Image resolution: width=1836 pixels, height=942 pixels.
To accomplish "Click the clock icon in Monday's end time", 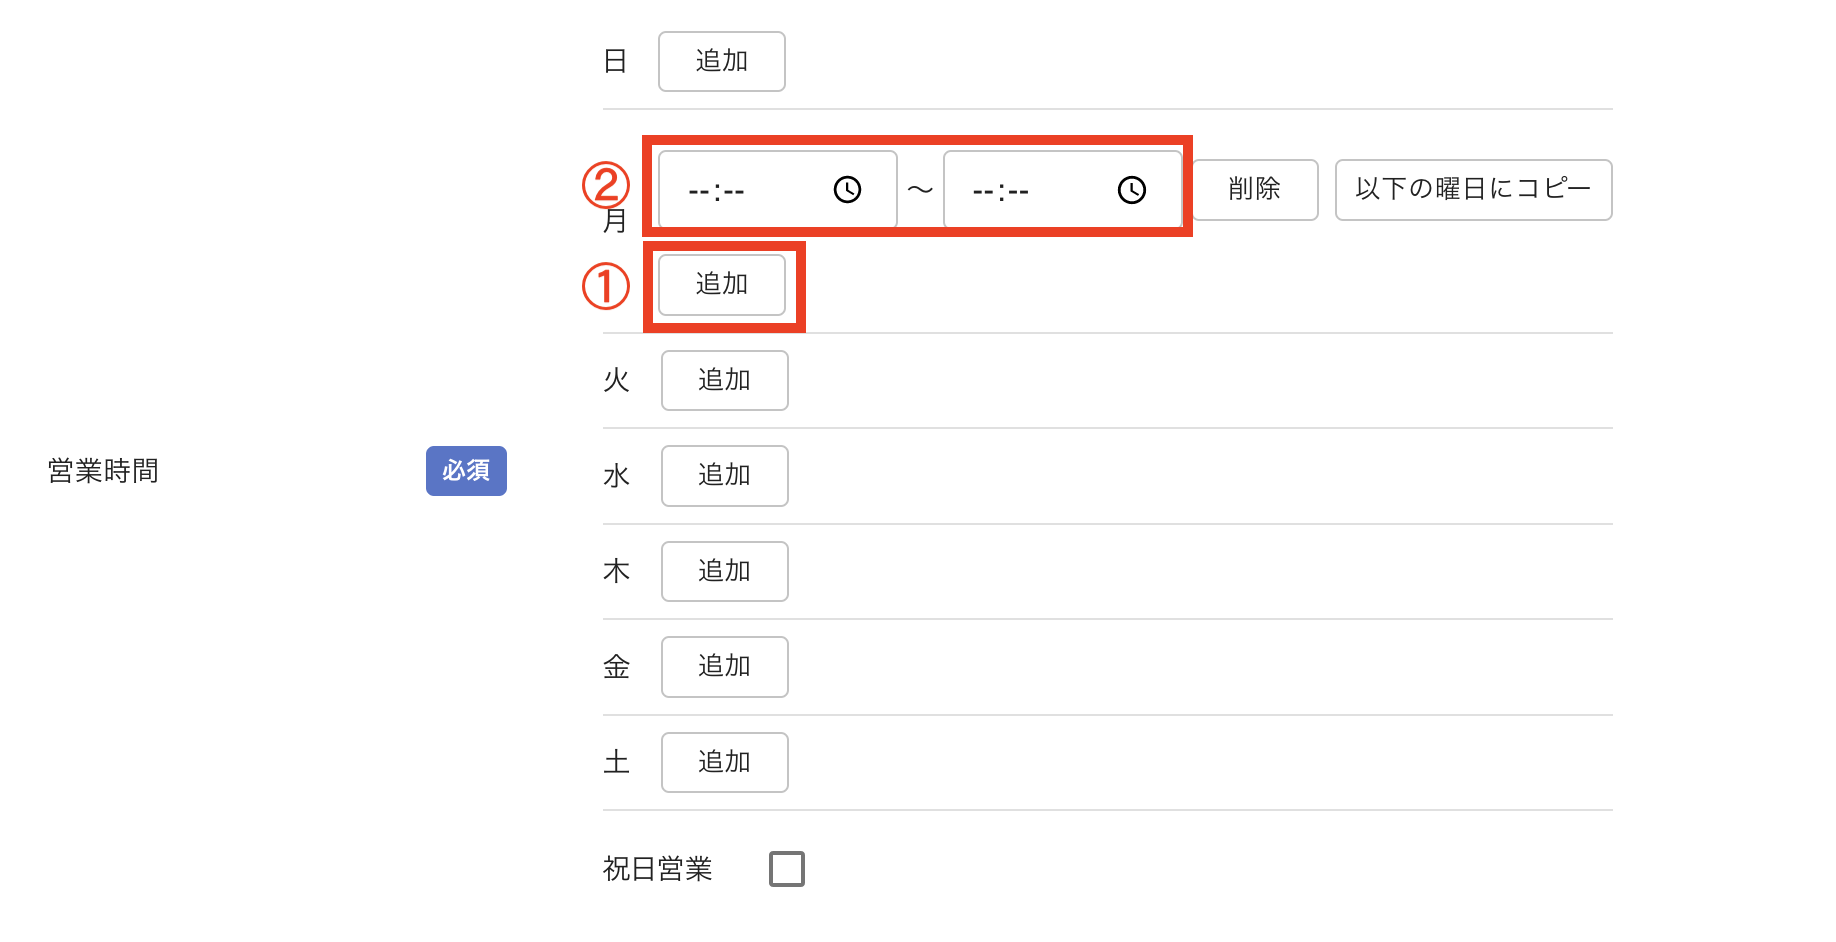I will [x=1131, y=190].
